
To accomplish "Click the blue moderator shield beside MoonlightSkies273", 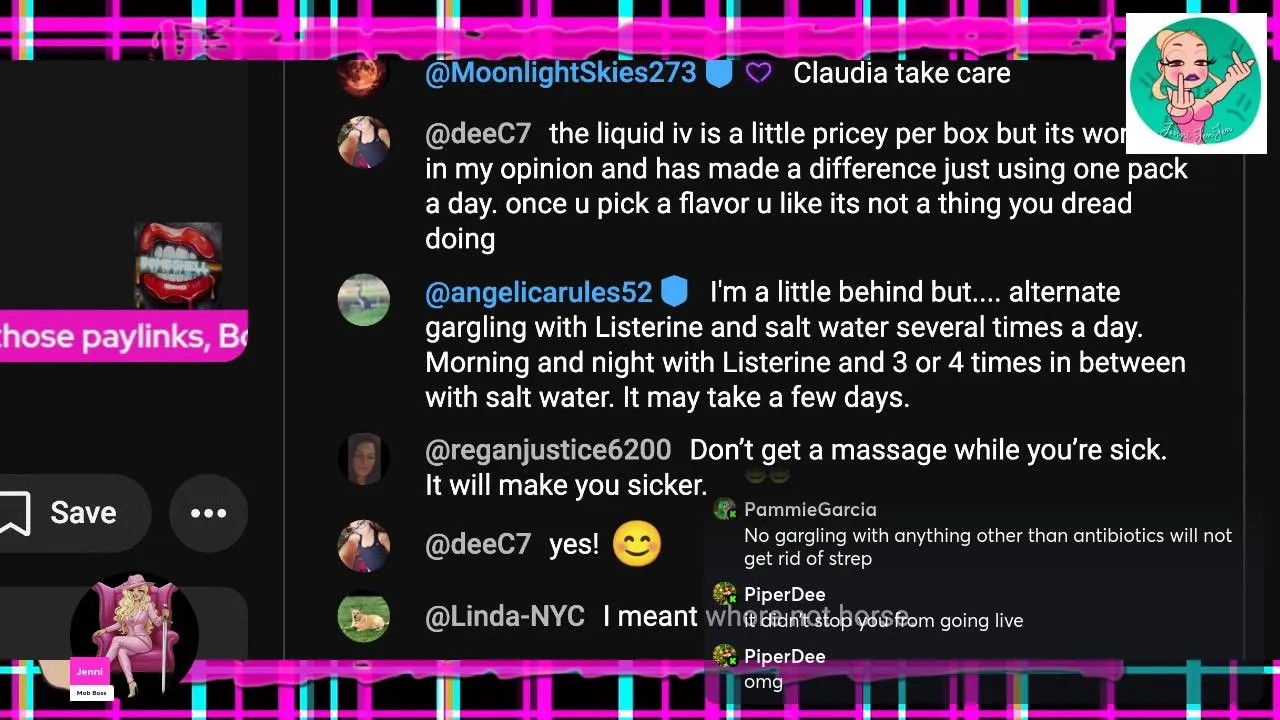I will click(719, 73).
